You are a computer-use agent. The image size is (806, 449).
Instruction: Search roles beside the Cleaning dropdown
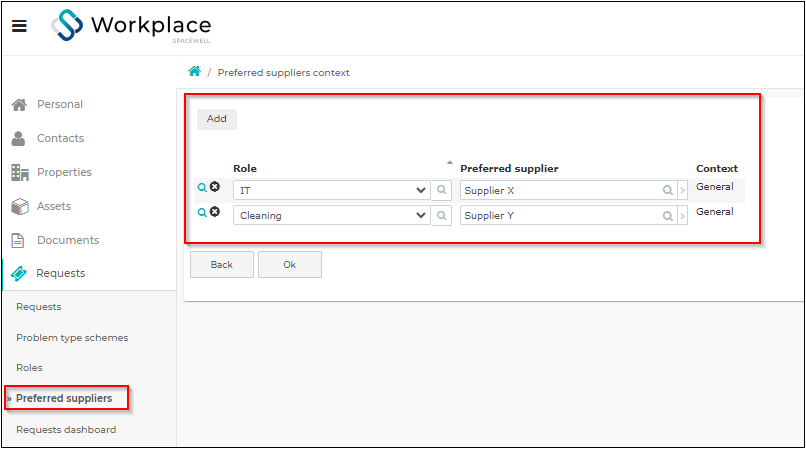point(442,215)
